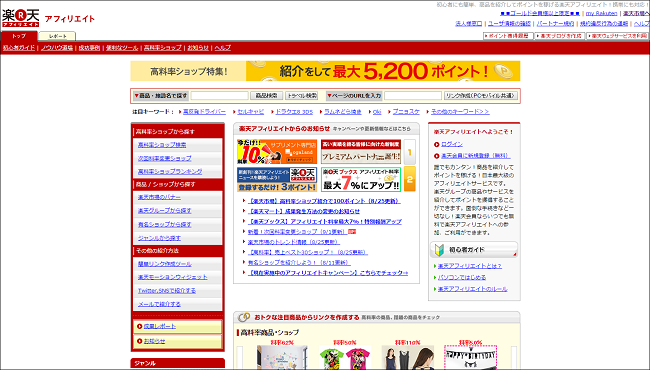Open the 10% supplement shop banner
The image size is (650, 370).
click(x=277, y=152)
